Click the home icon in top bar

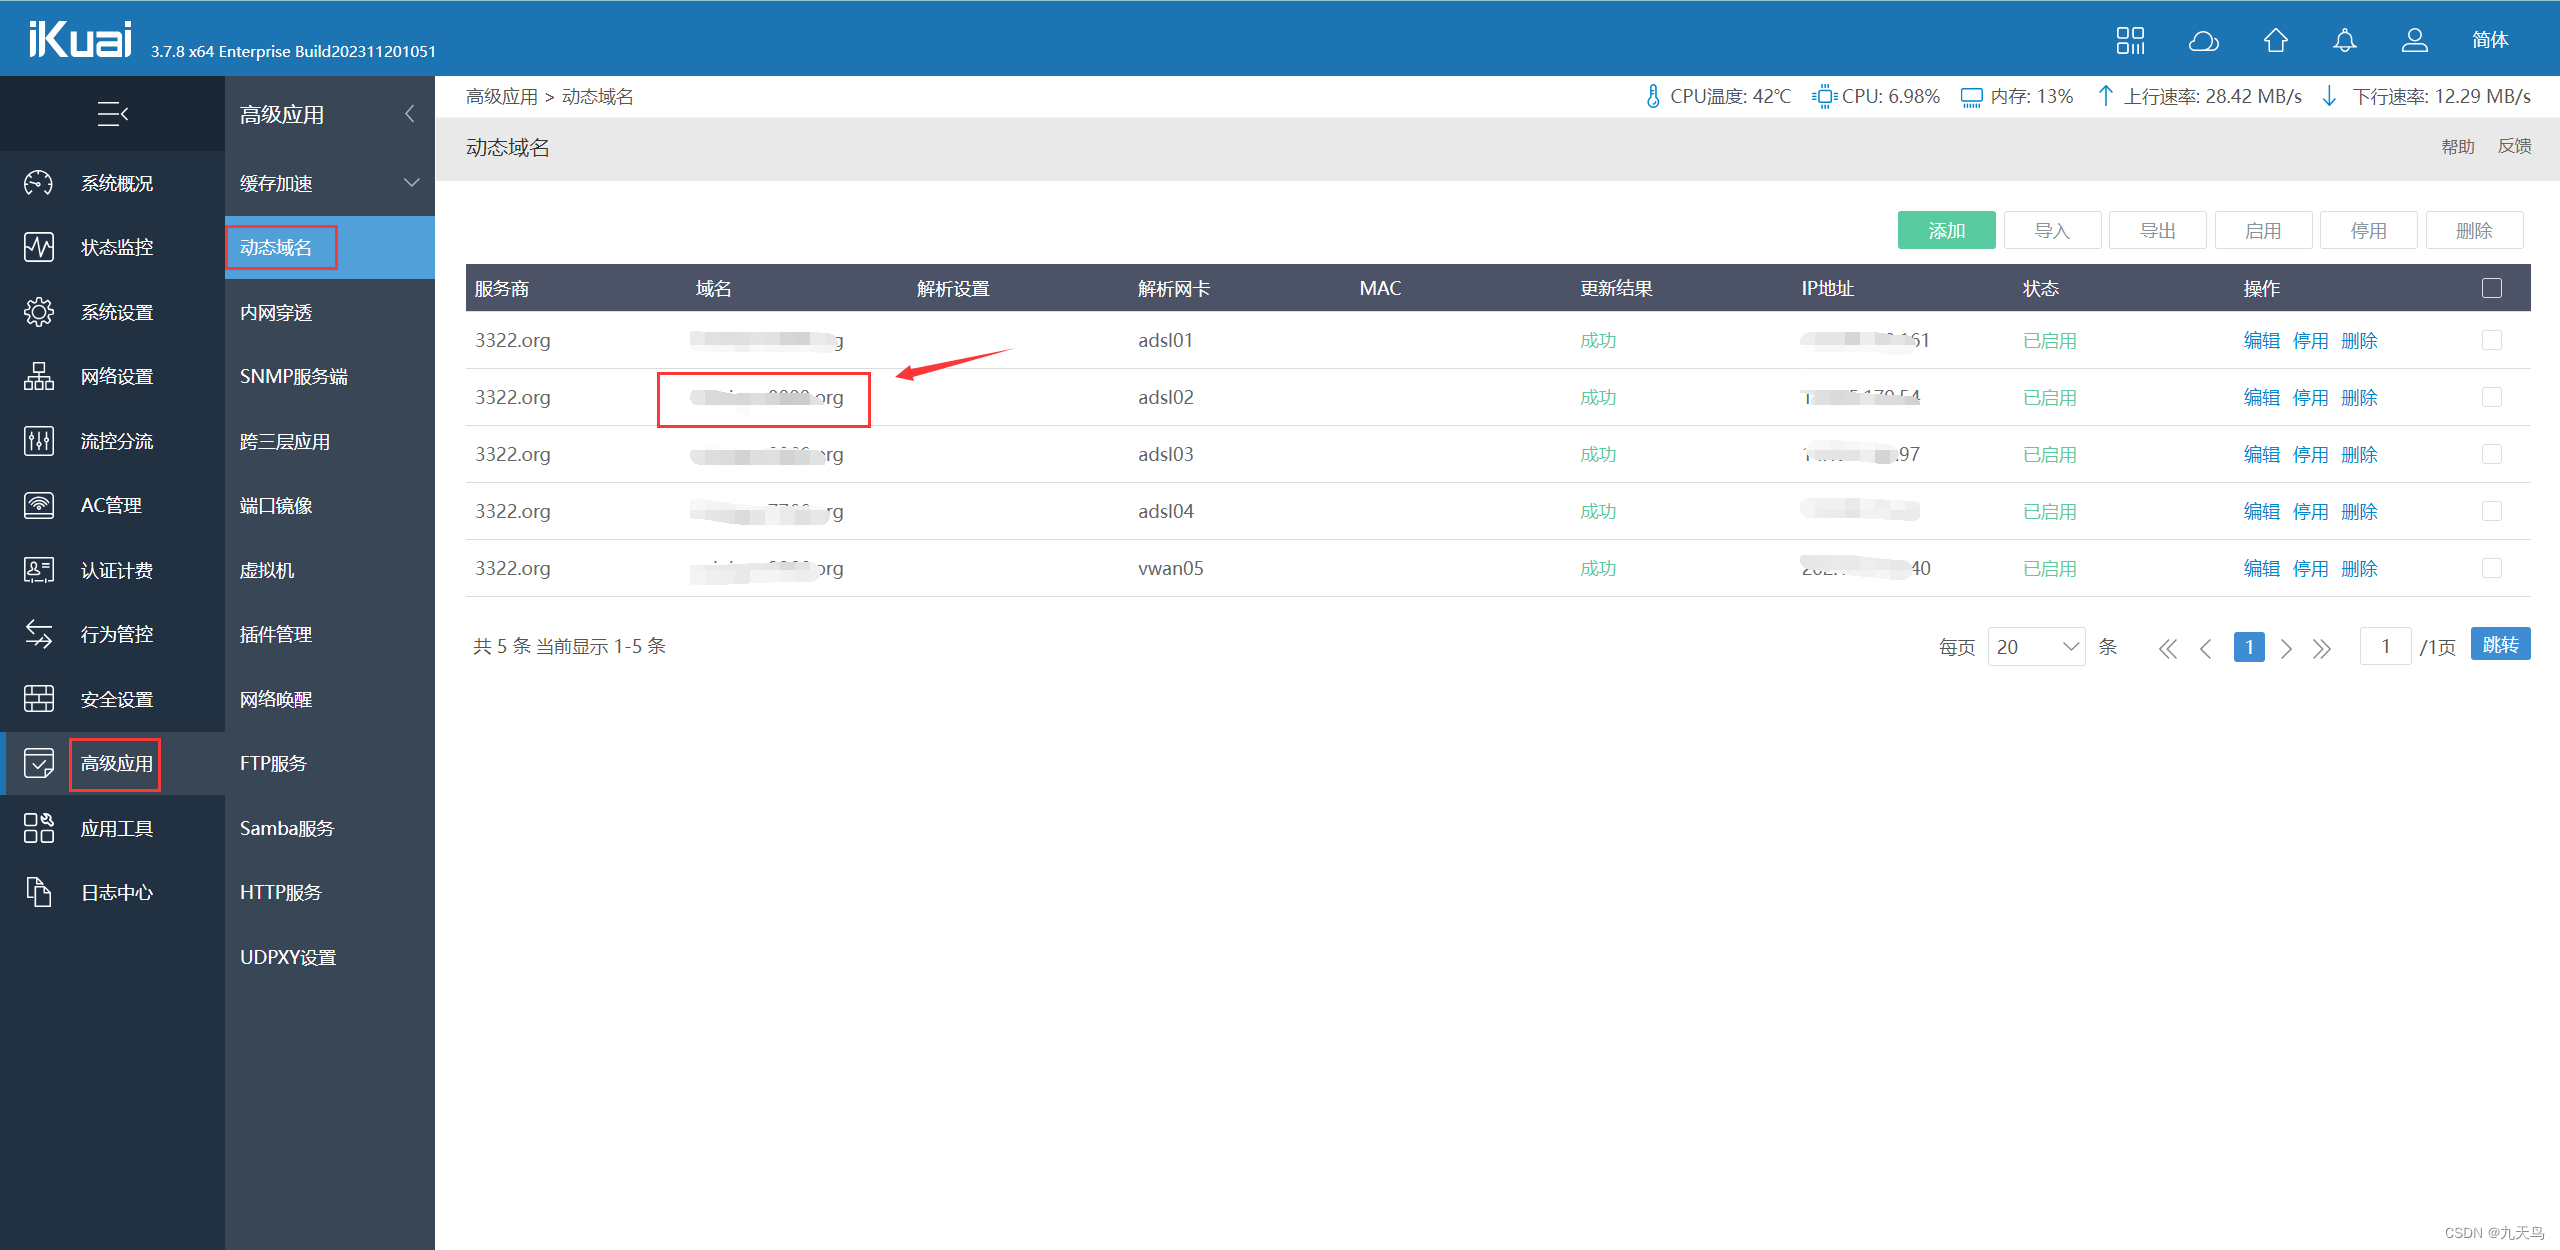2275,41
